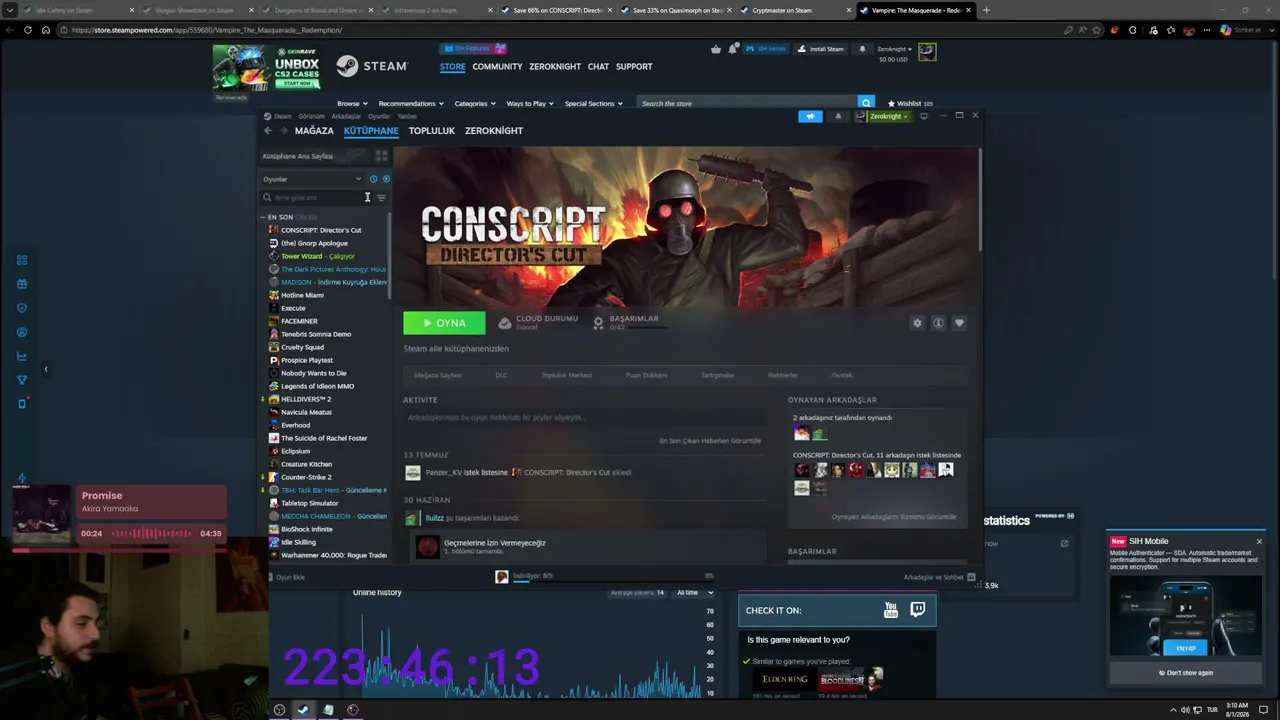Open the Wishlist link on store page
Screen dimensions: 1280x720
point(910,103)
